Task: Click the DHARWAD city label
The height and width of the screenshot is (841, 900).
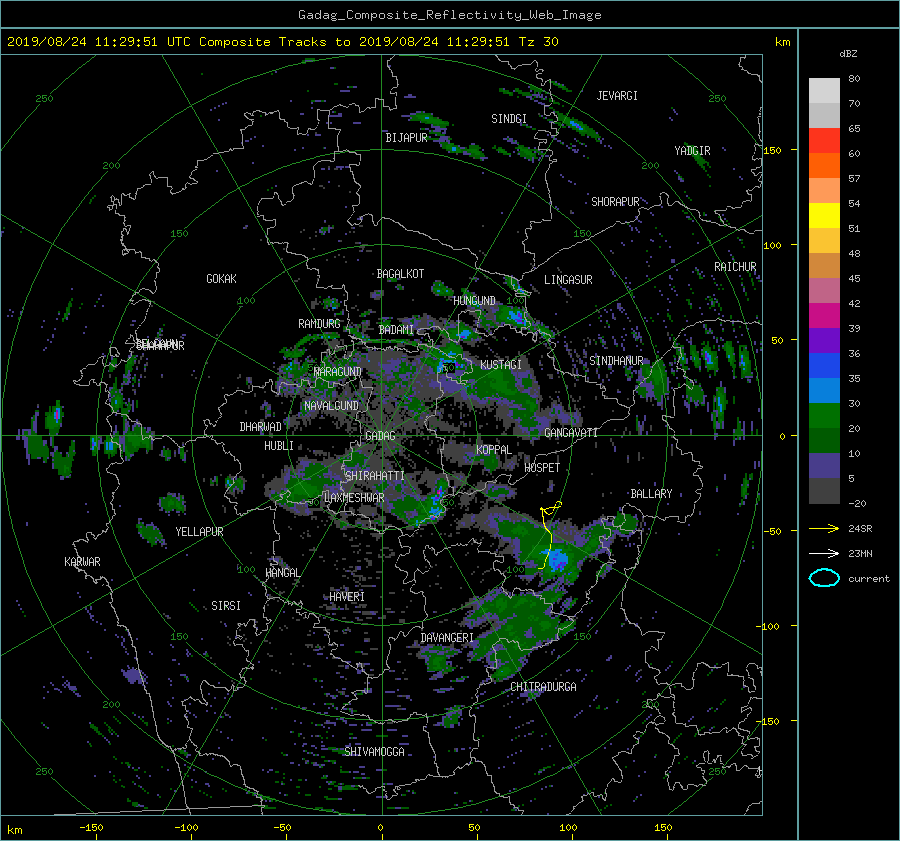Action: point(261,427)
